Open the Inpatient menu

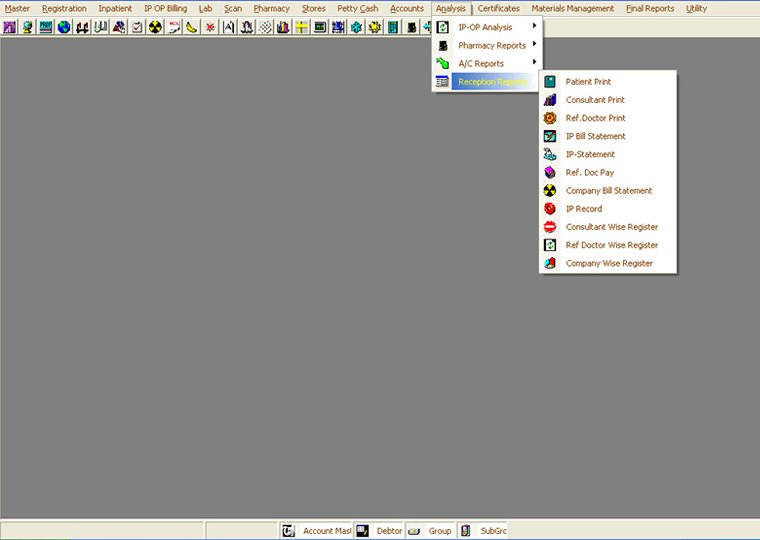[x=115, y=8]
